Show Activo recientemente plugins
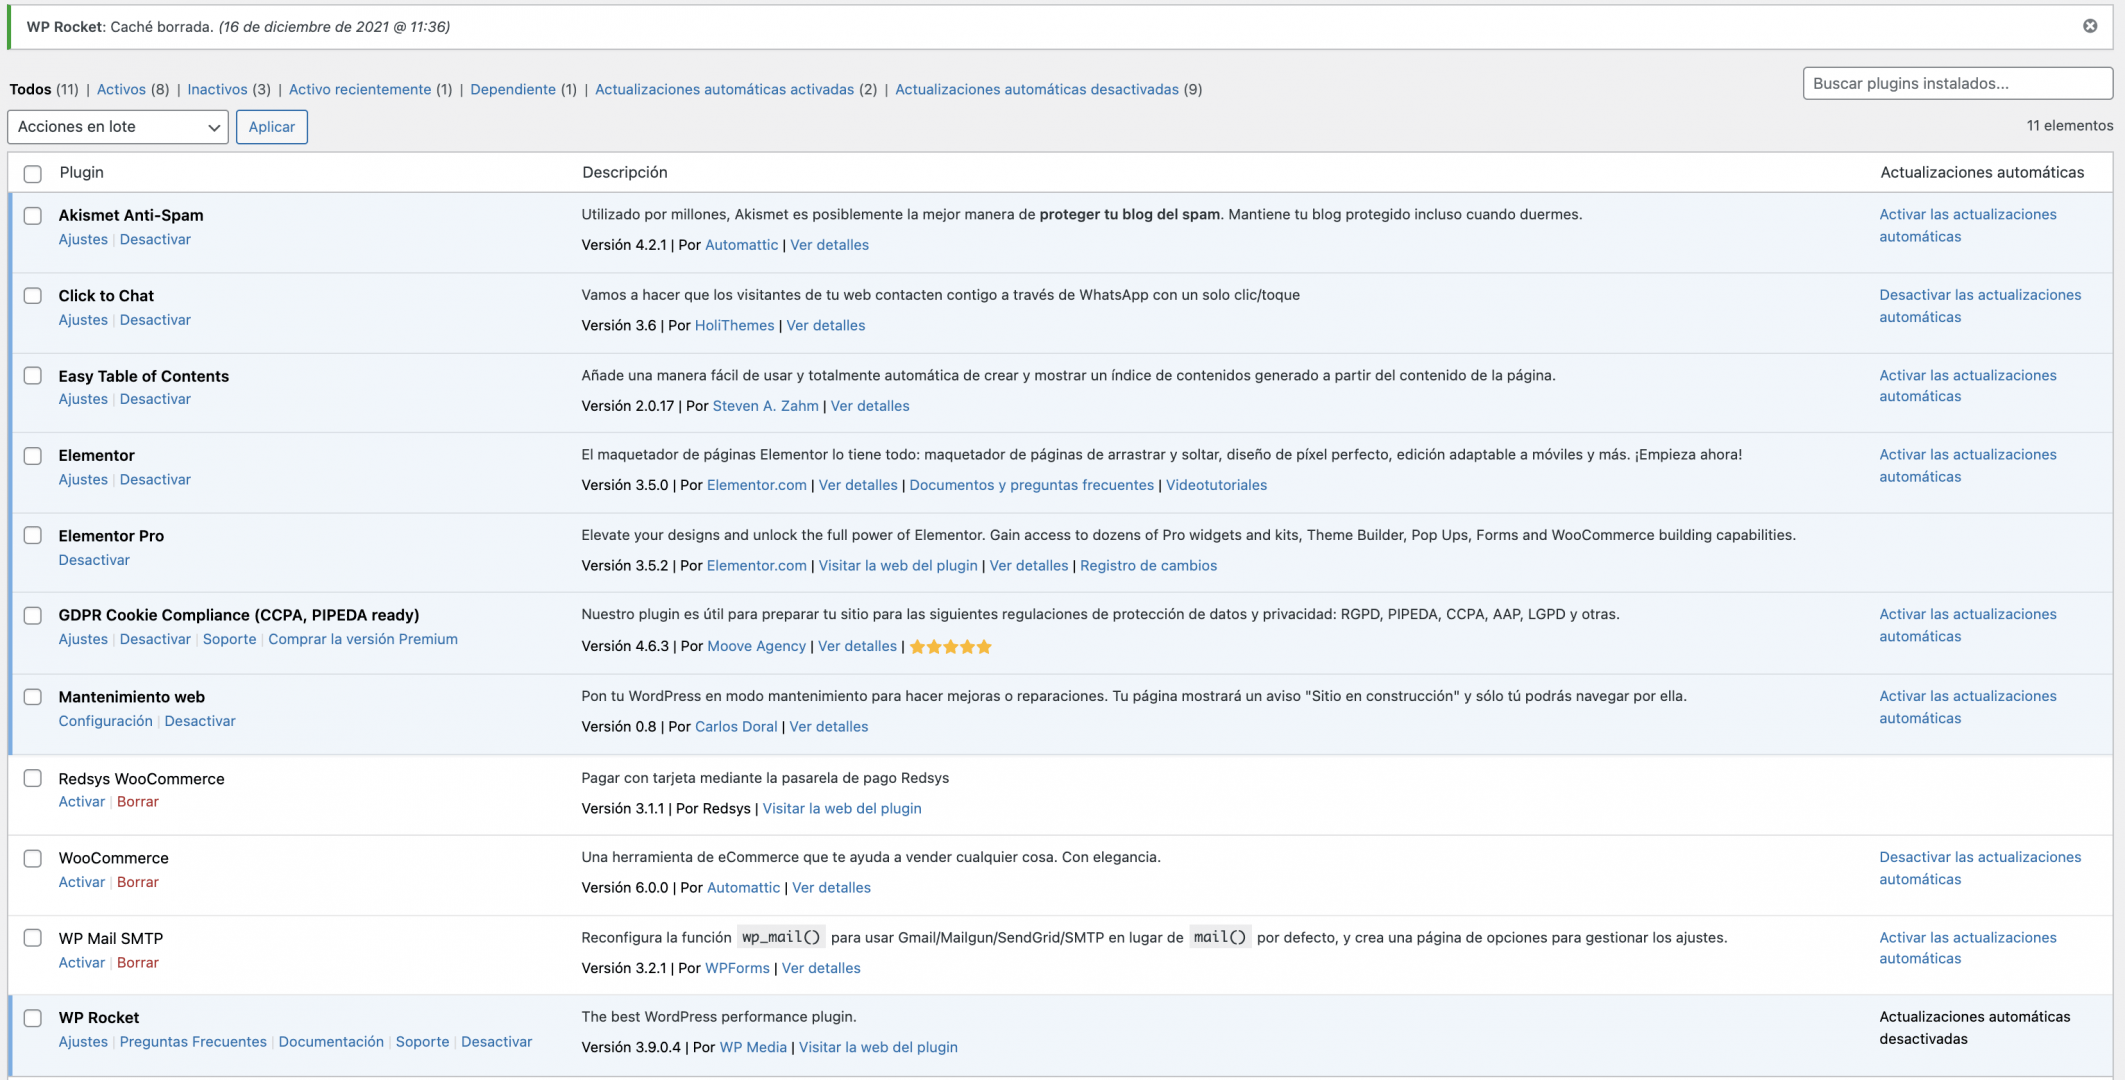The width and height of the screenshot is (2125, 1080). pos(360,89)
